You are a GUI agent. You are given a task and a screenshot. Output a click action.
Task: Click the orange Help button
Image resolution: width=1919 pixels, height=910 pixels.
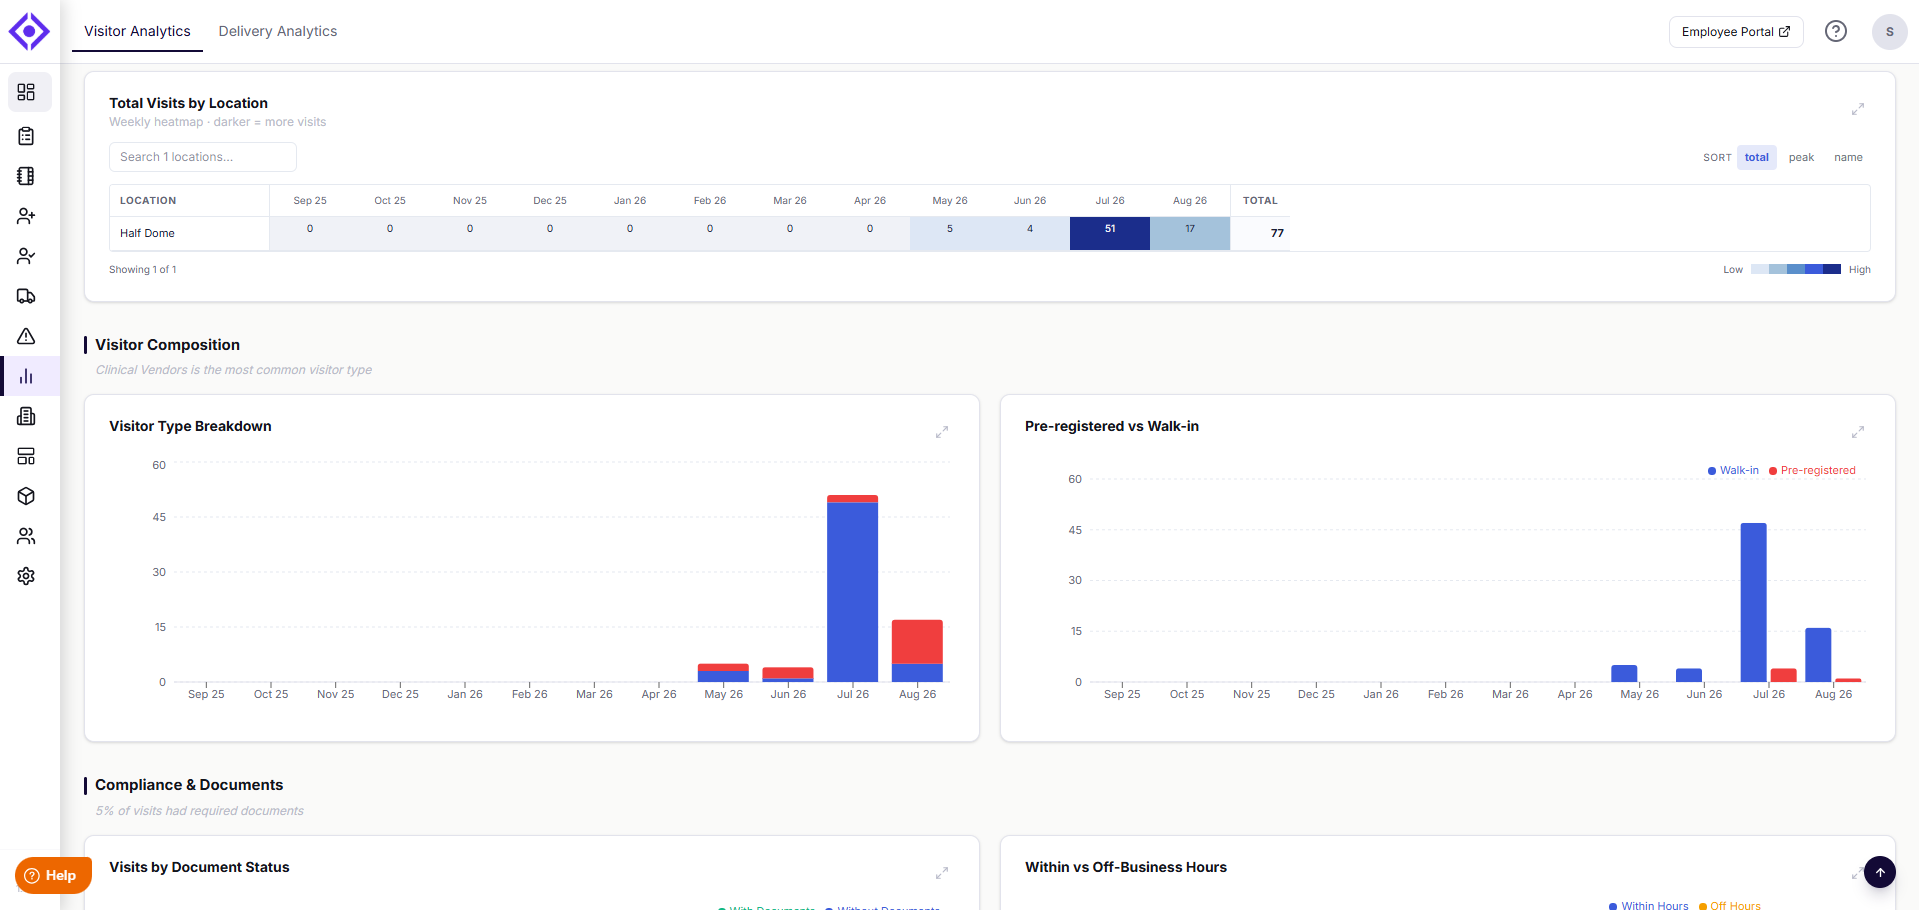pyautogui.click(x=53, y=875)
